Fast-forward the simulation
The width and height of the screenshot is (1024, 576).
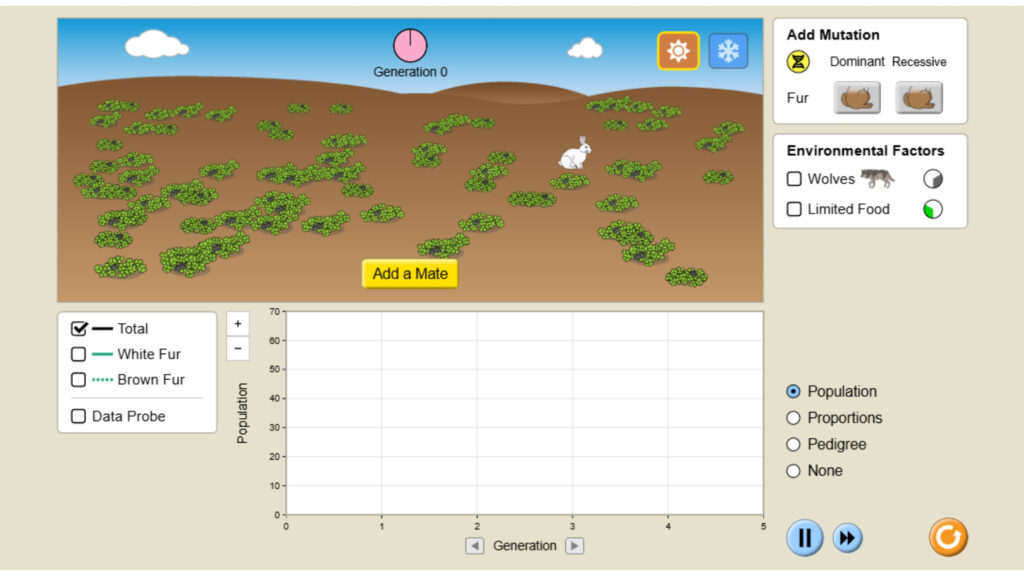(x=848, y=537)
